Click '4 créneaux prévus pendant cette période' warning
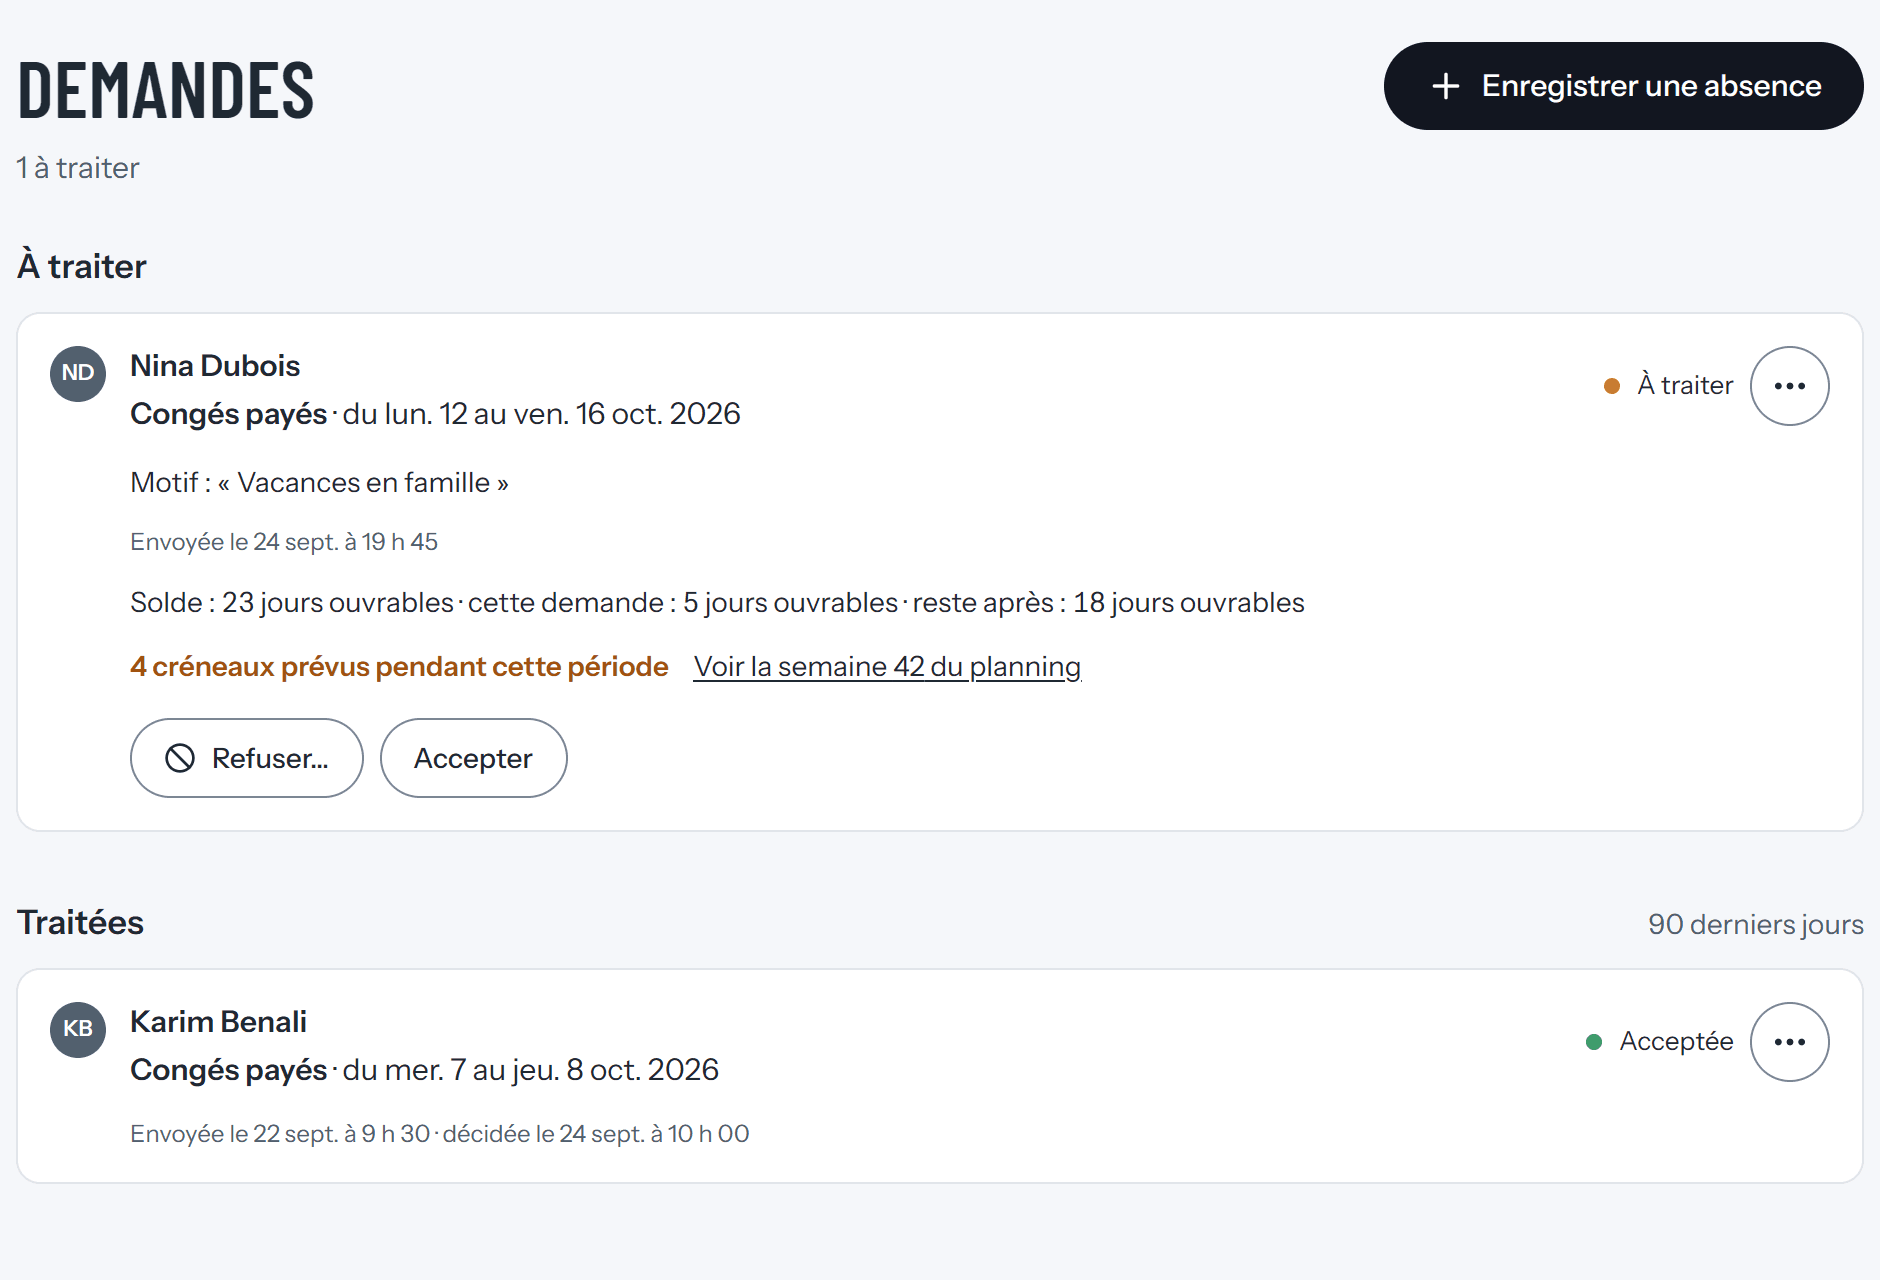Viewport: 1880px width, 1280px height. pyautogui.click(x=399, y=667)
